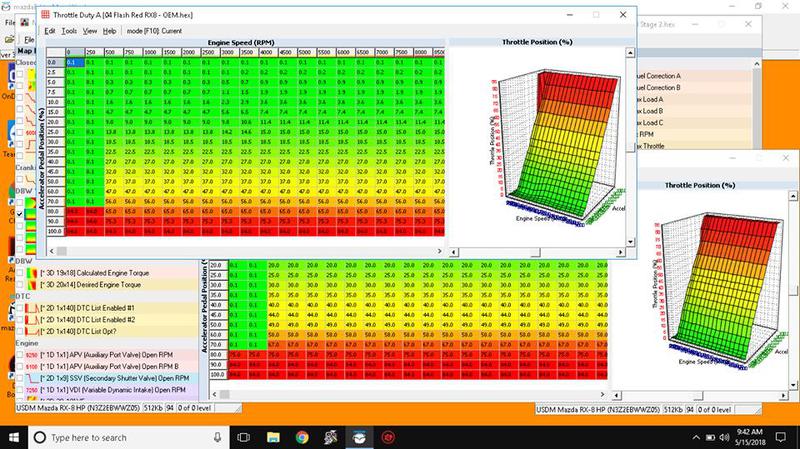Select blue highlighted cell at 0 RPM, 0.0 pedal

[72, 62]
